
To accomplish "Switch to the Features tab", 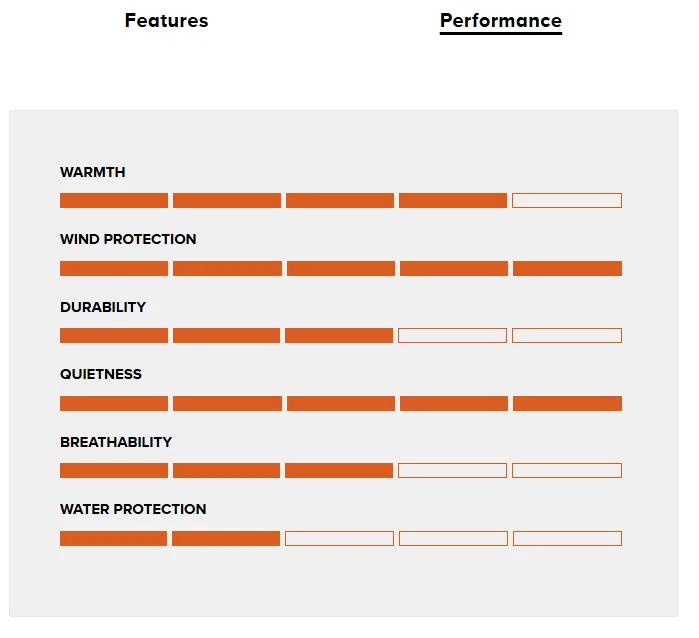I will coord(166,21).
